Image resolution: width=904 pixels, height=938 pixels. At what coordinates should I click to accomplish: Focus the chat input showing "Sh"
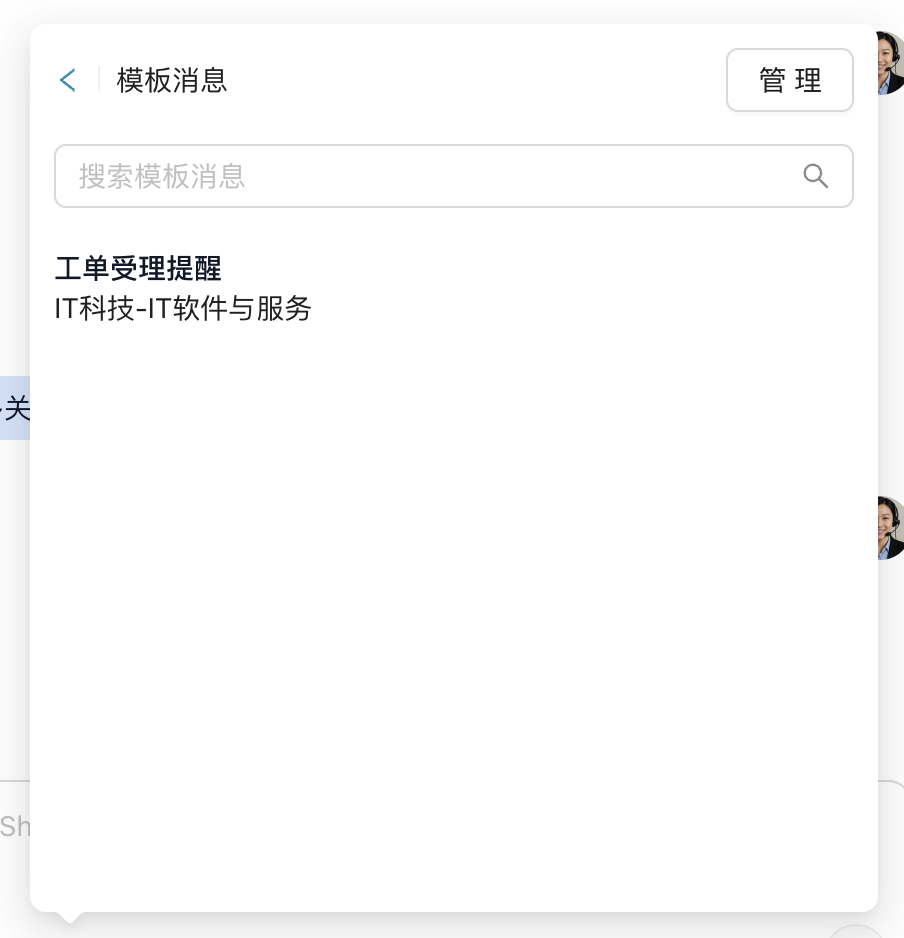point(15,826)
